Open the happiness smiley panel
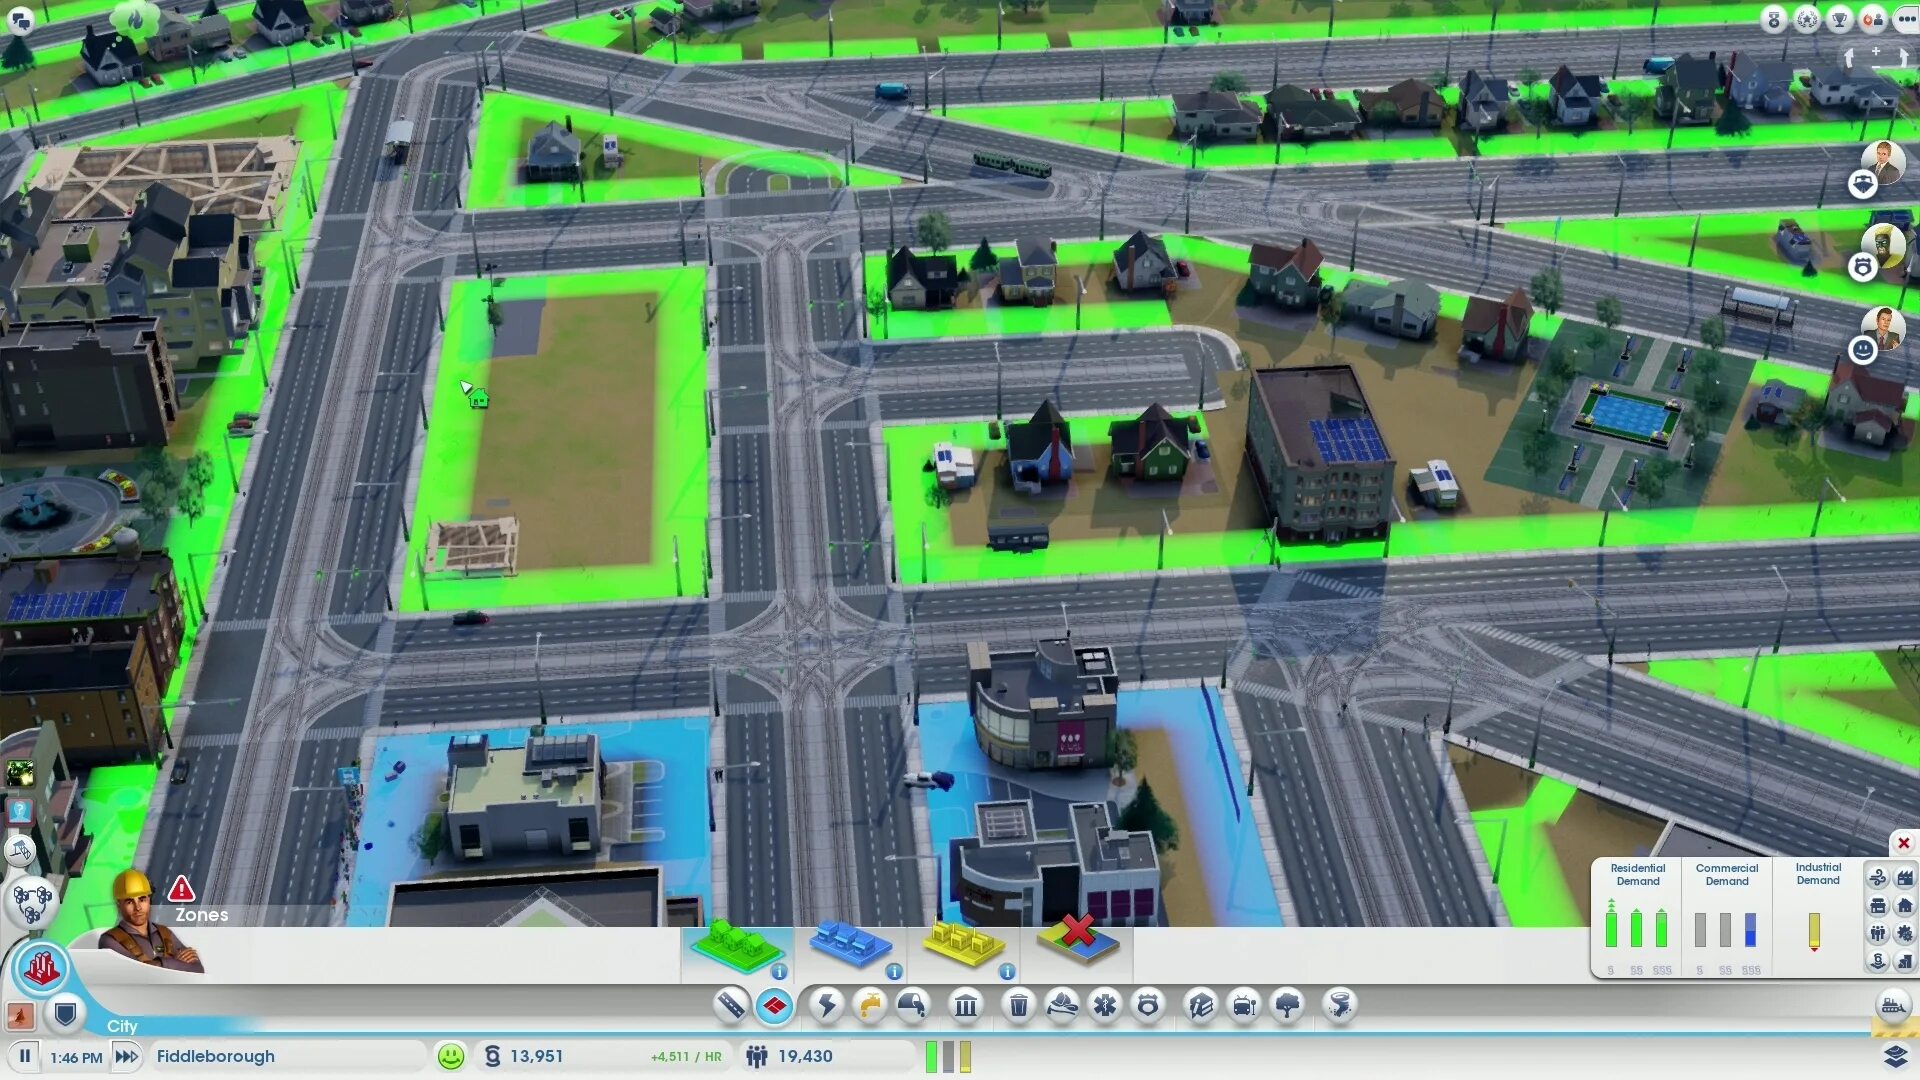 point(451,1056)
